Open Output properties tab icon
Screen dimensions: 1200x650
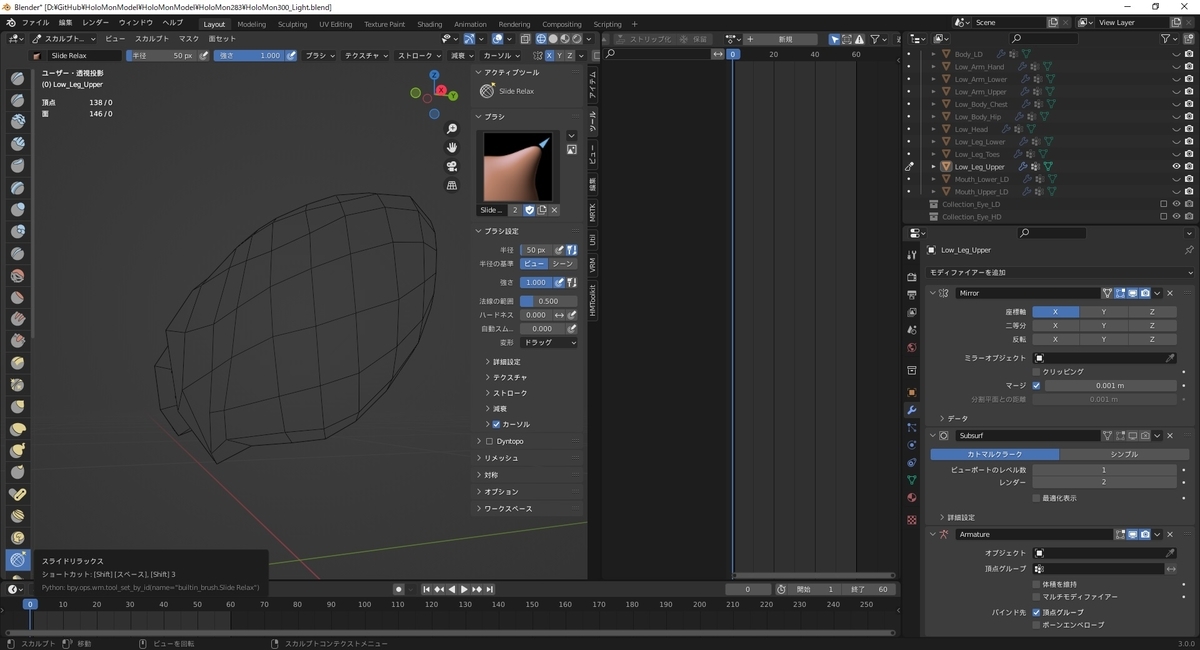pyautogui.click(x=911, y=295)
